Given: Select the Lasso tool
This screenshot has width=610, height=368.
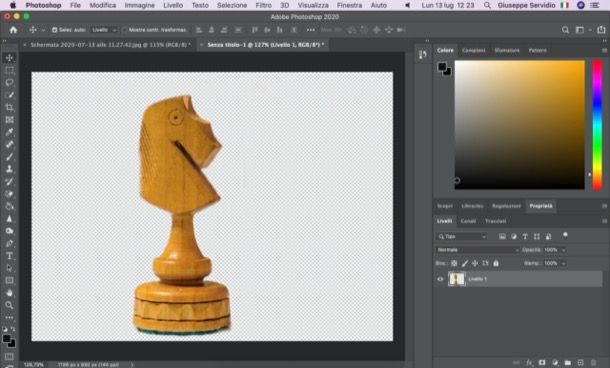Looking at the screenshot, I should [x=9, y=82].
